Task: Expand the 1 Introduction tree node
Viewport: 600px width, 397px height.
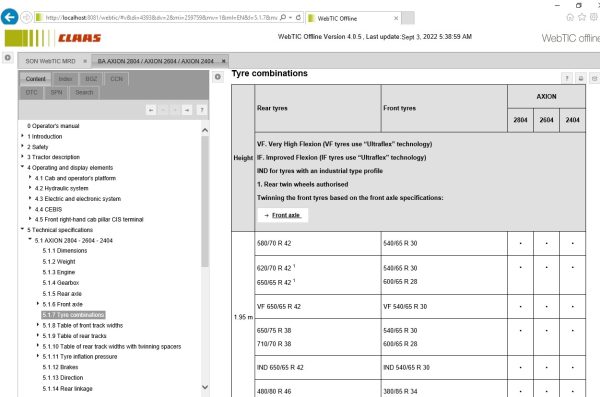Action: pyautogui.click(x=22, y=136)
